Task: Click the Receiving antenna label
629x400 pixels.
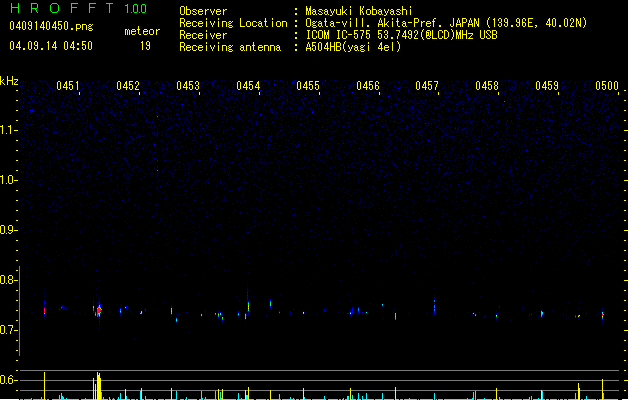Action: point(230,47)
